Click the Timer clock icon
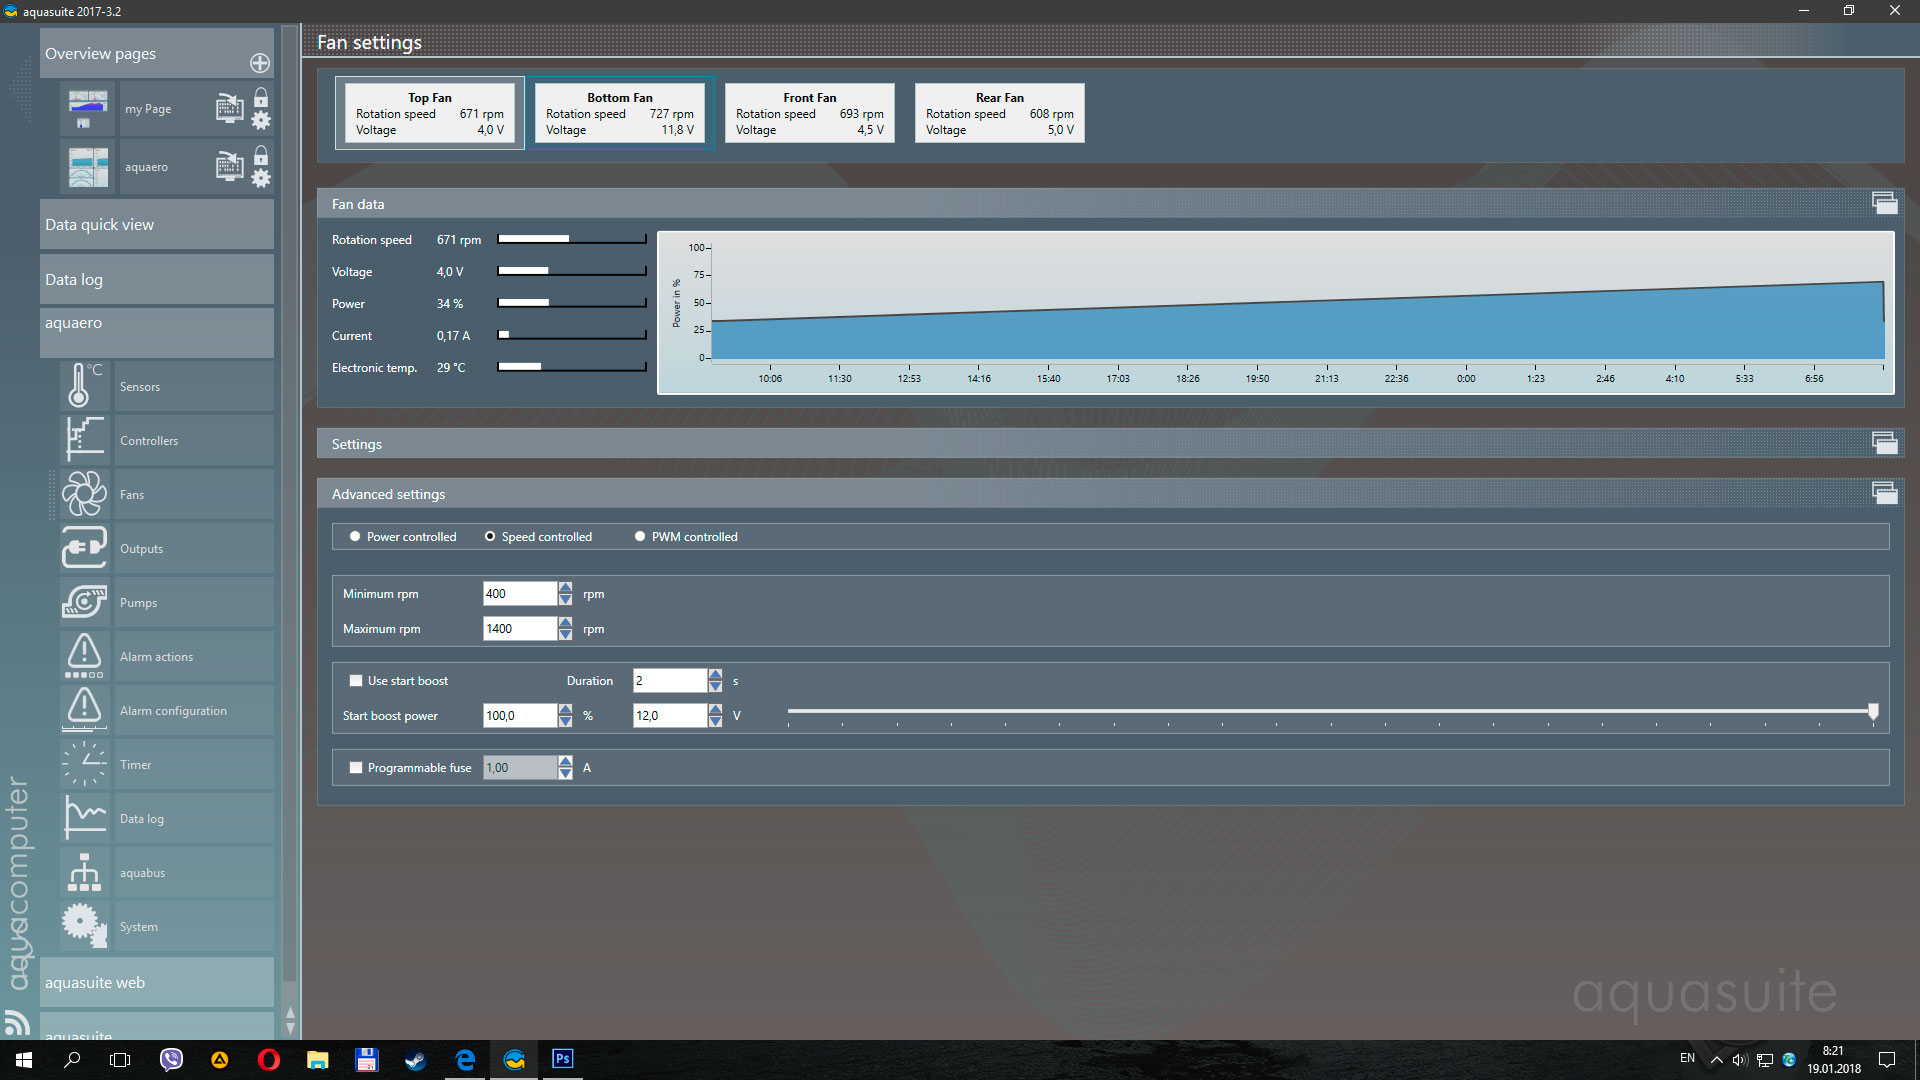 click(84, 764)
